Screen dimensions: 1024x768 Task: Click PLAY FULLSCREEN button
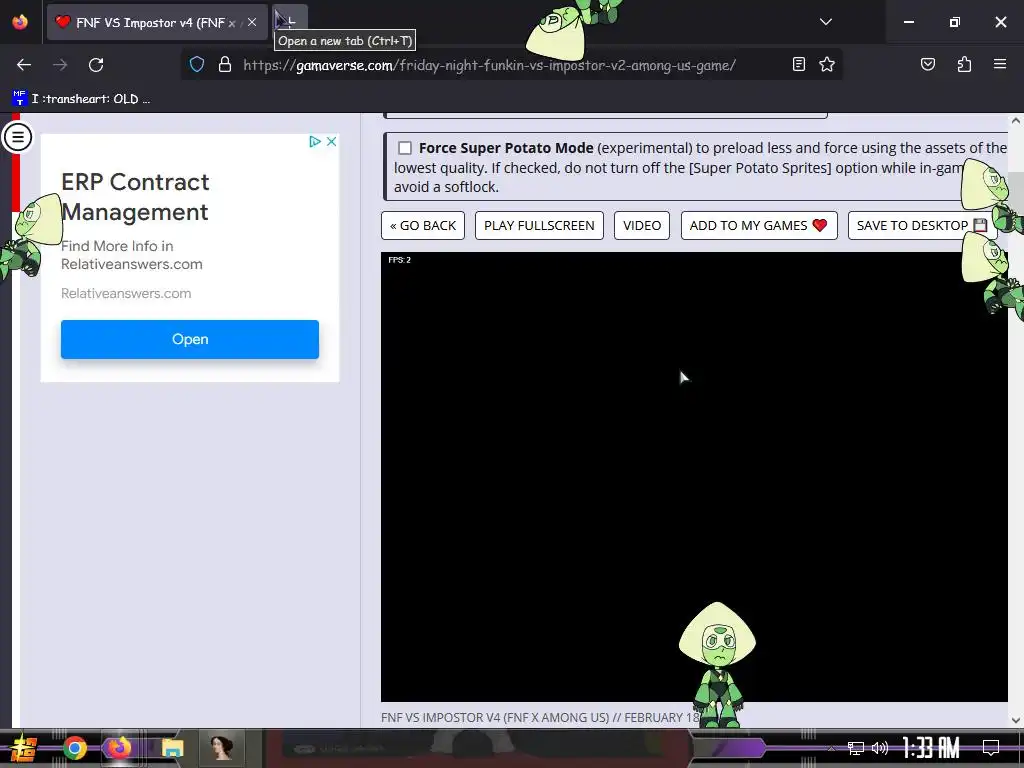[x=539, y=225]
